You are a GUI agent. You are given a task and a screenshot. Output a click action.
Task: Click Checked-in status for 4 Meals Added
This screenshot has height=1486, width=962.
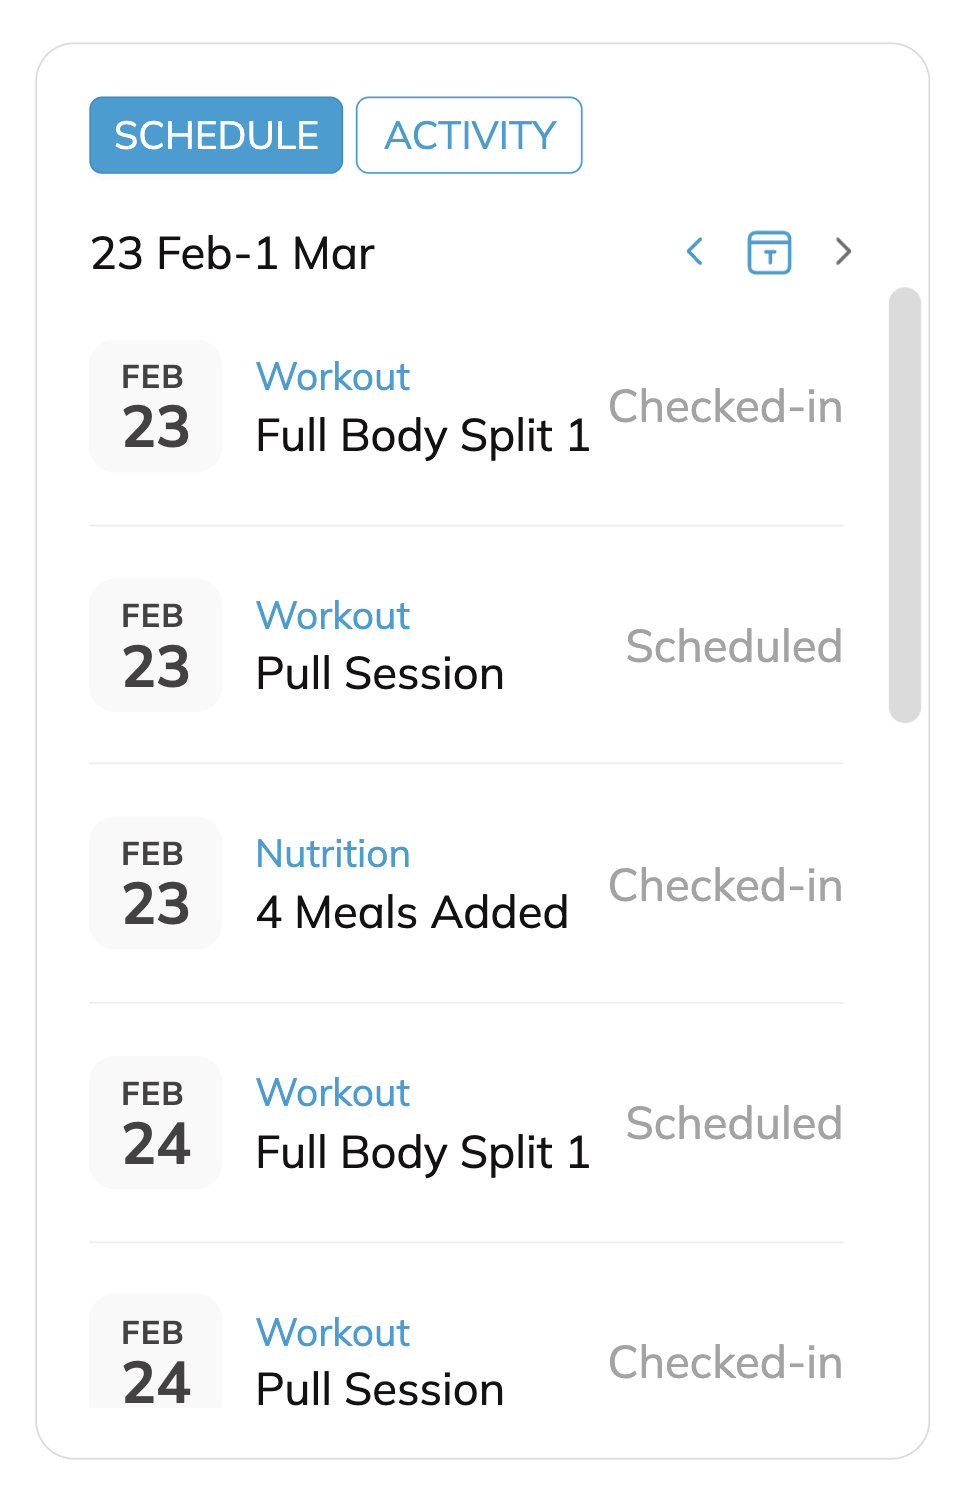725,886
